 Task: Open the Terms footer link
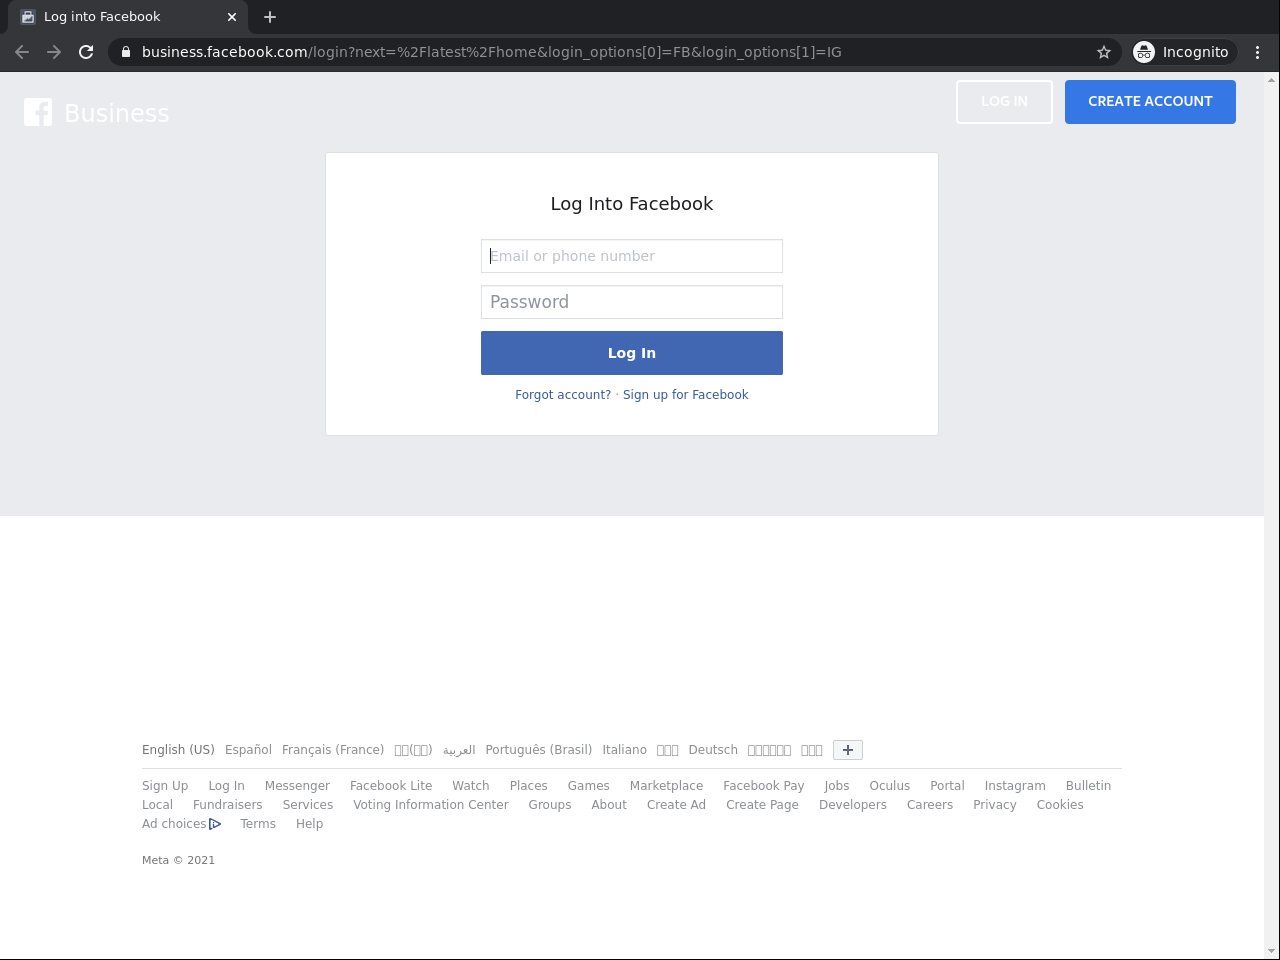[x=258, y=824]
